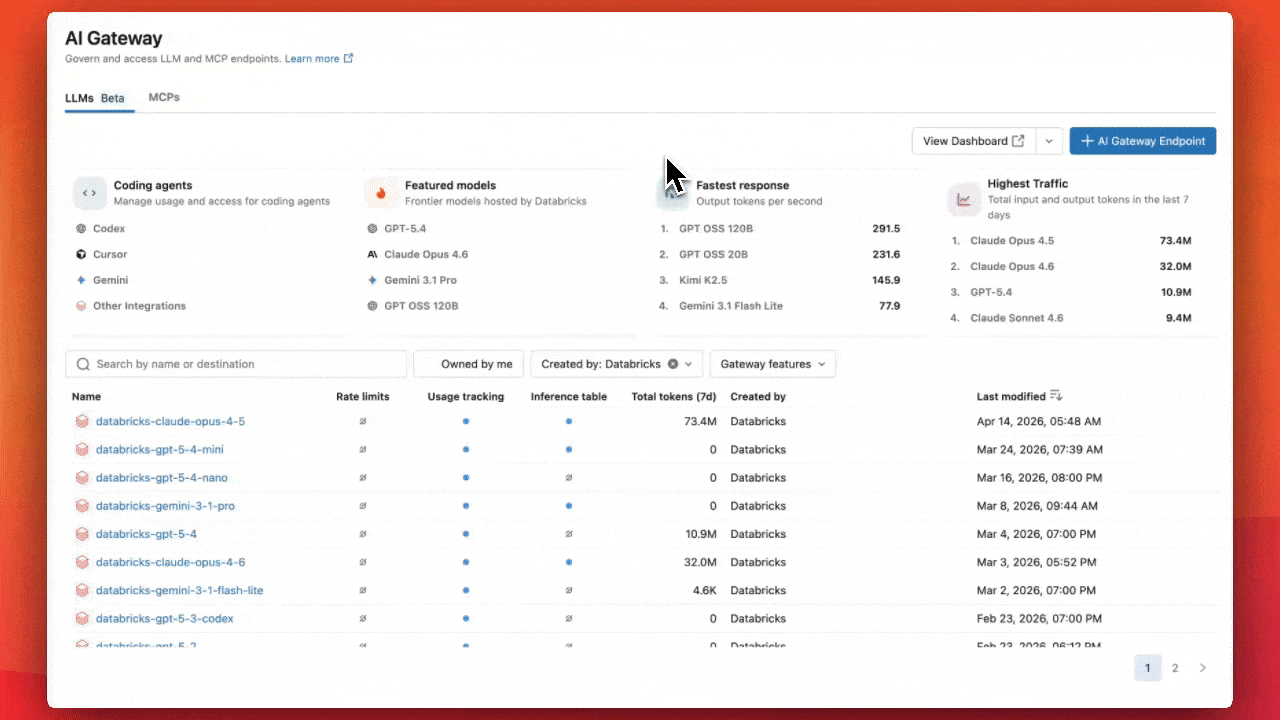Click the Coding agents code brackets icon
The image size is (1280, 720).
click(90, 192)
